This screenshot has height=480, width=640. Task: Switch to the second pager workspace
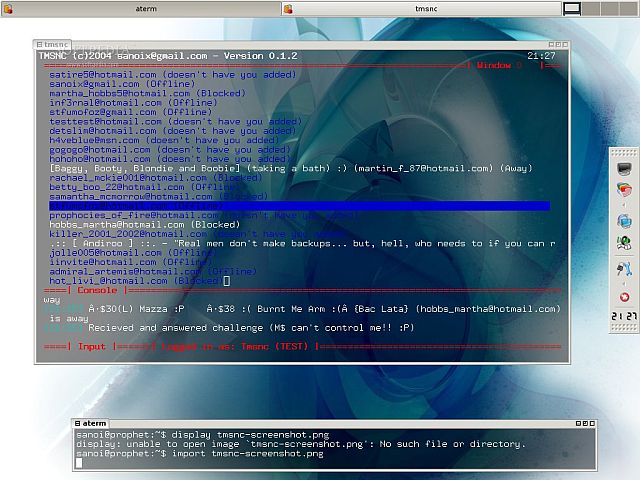point(593,8)
